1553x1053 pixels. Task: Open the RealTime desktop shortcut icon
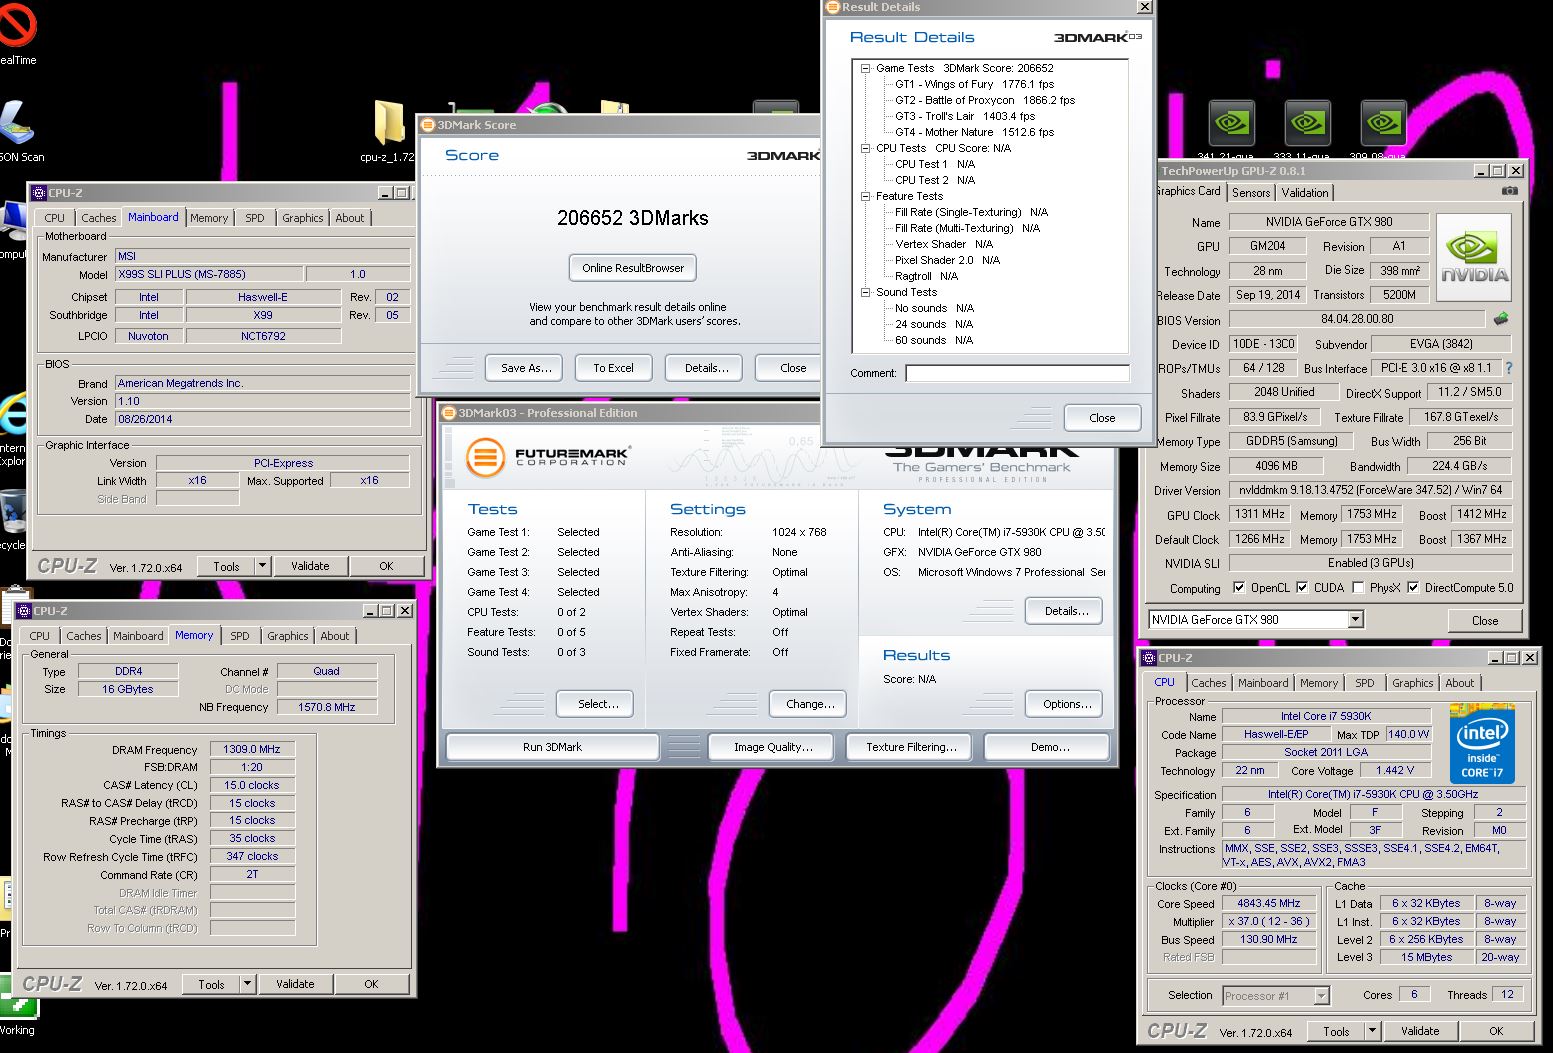(x=17, y=27)
